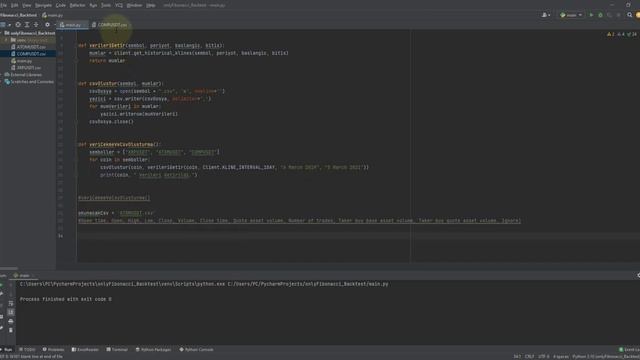The width and height of the screenshot is (640, 360).
Task: Open the main run configuration dropdown
Action: coord(571,15)
